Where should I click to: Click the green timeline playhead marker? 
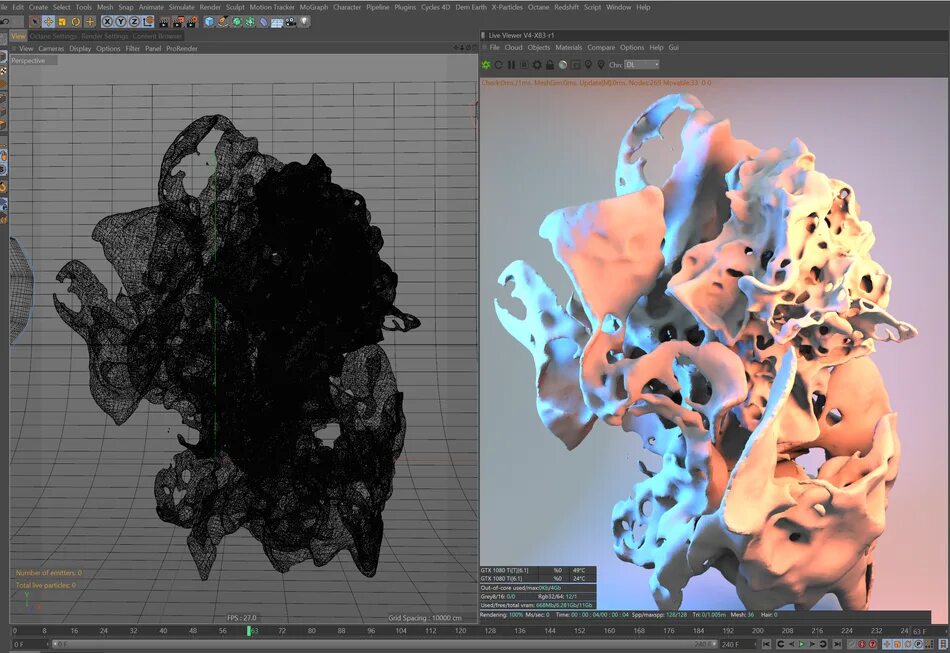coord(251,631)
